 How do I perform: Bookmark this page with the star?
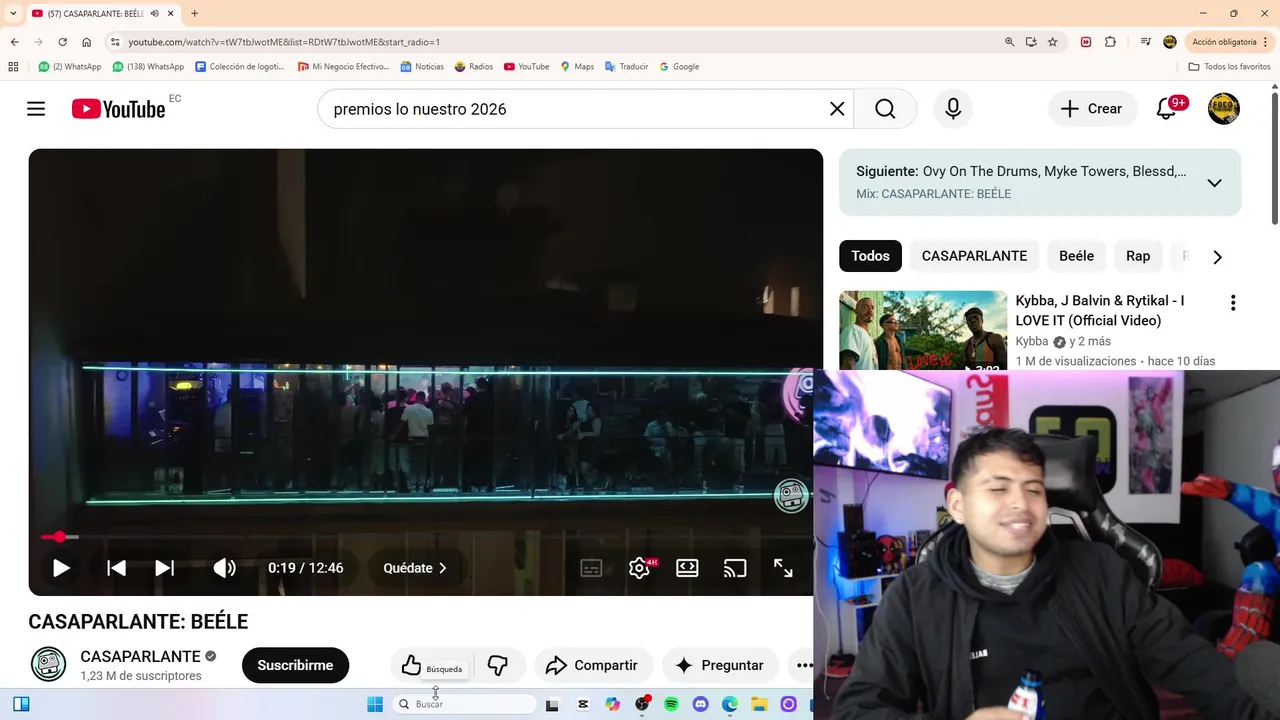[x=1053, y=42]
